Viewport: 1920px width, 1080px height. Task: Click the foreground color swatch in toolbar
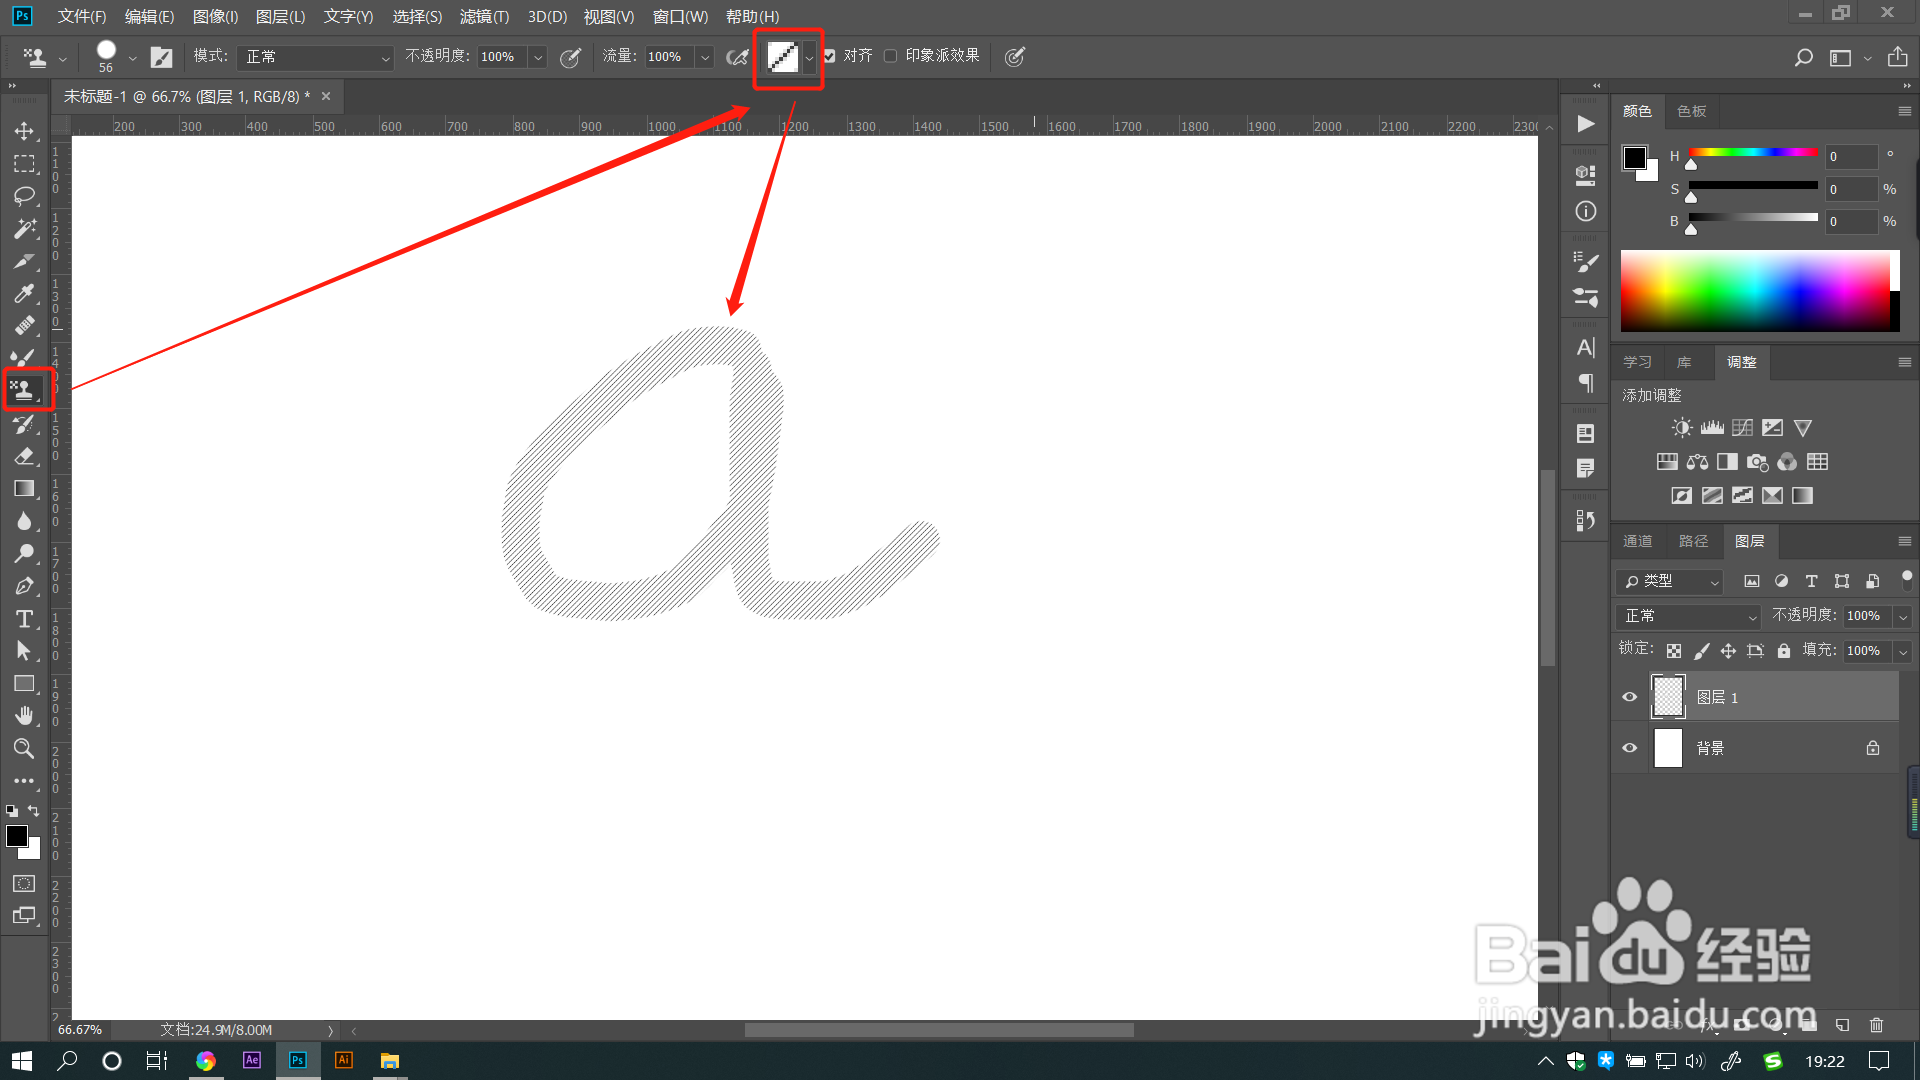tap(16, 836)
